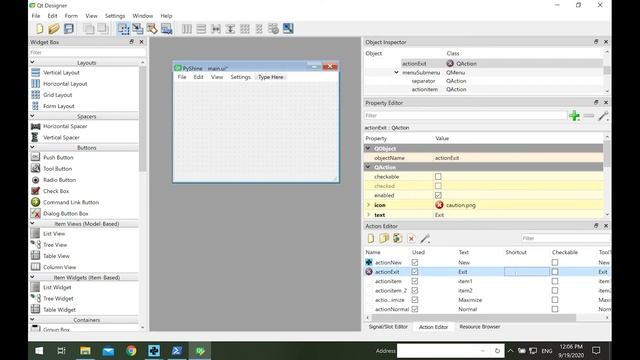
Task: Expand the icon property row
Action: point(368,205)
